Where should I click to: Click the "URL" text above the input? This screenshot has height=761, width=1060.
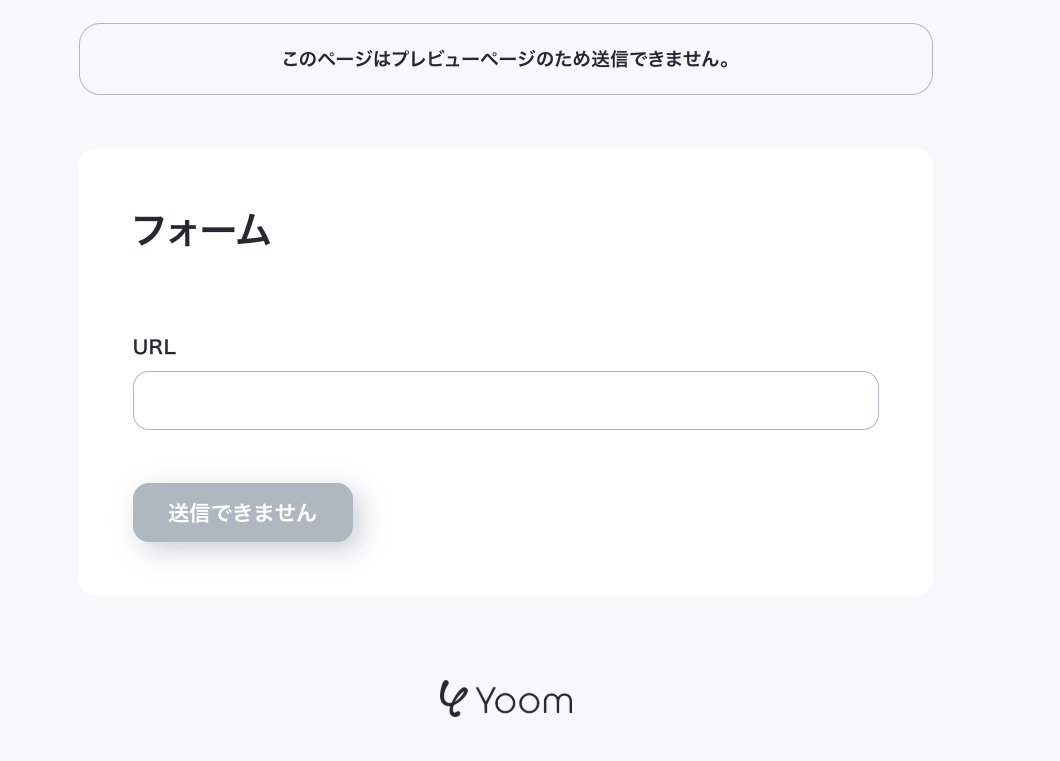154,347
